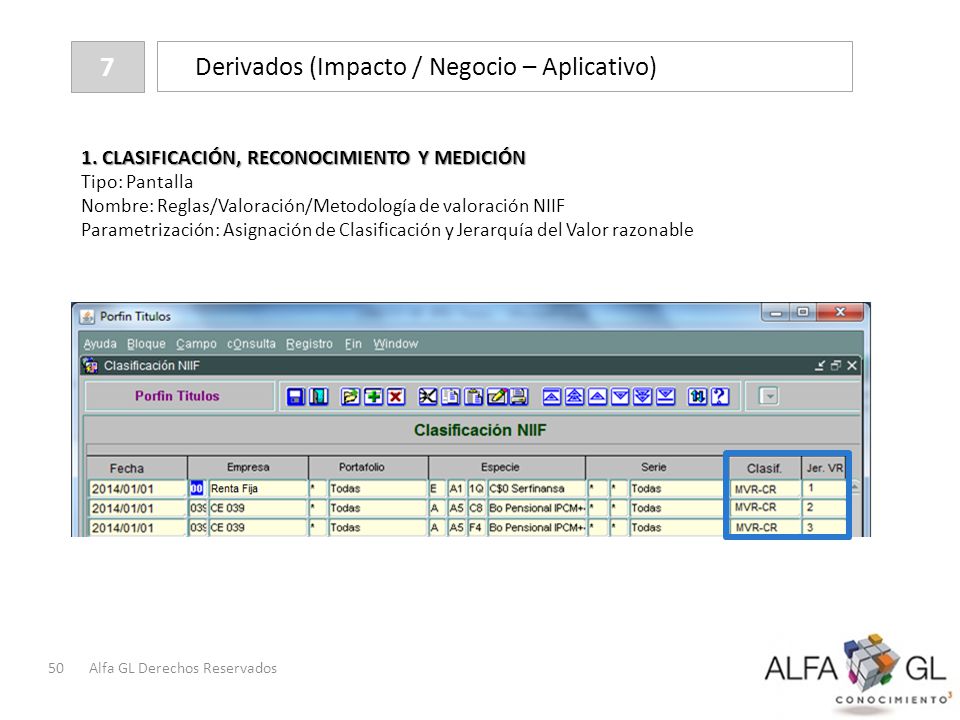This screenshot has width=960, height=720.
Task: Click the scroll up arrow of records scrollbar
Action: 855,487
